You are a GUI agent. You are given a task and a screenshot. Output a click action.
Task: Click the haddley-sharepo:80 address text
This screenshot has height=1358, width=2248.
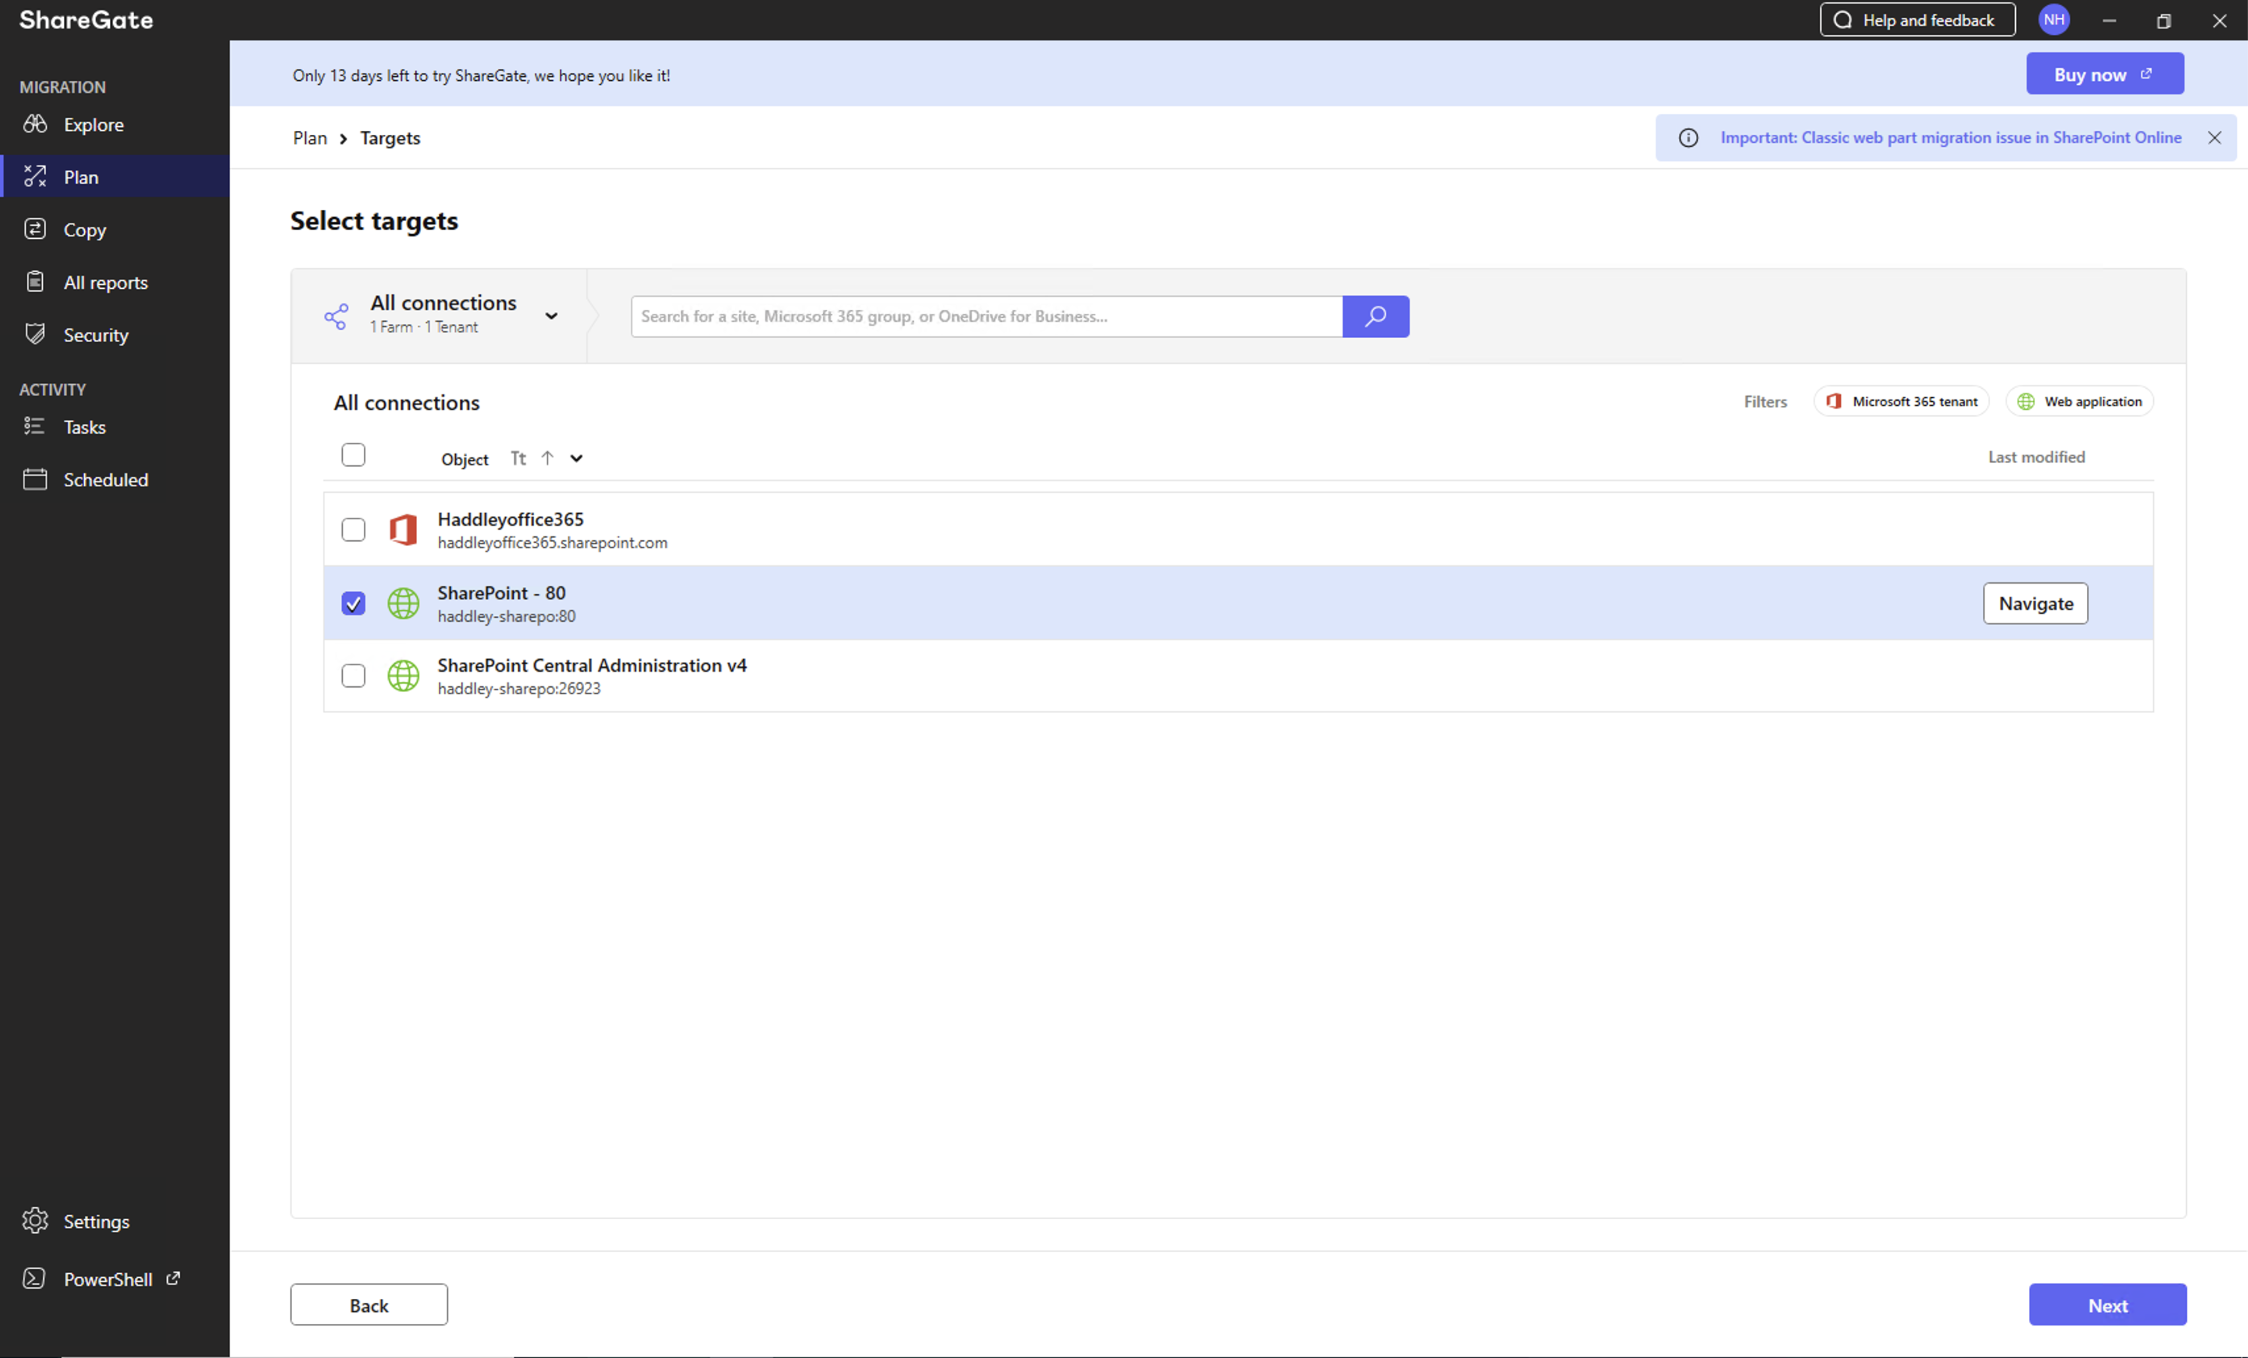[506, 617]
